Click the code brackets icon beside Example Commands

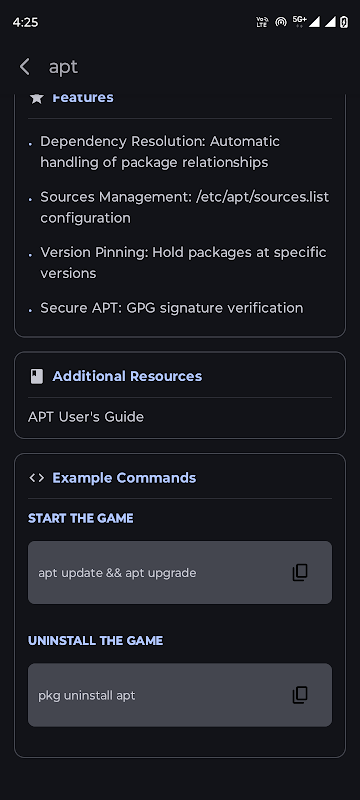[37, 478]
